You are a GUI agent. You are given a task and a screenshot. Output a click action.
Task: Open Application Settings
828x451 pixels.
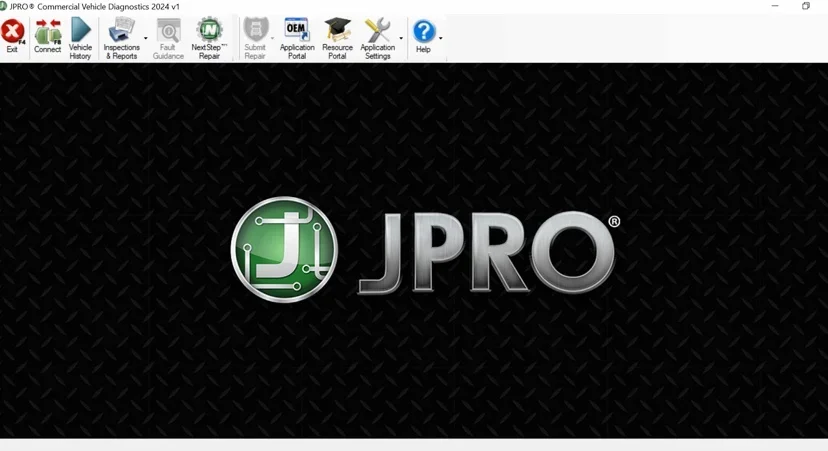(378, 37)
